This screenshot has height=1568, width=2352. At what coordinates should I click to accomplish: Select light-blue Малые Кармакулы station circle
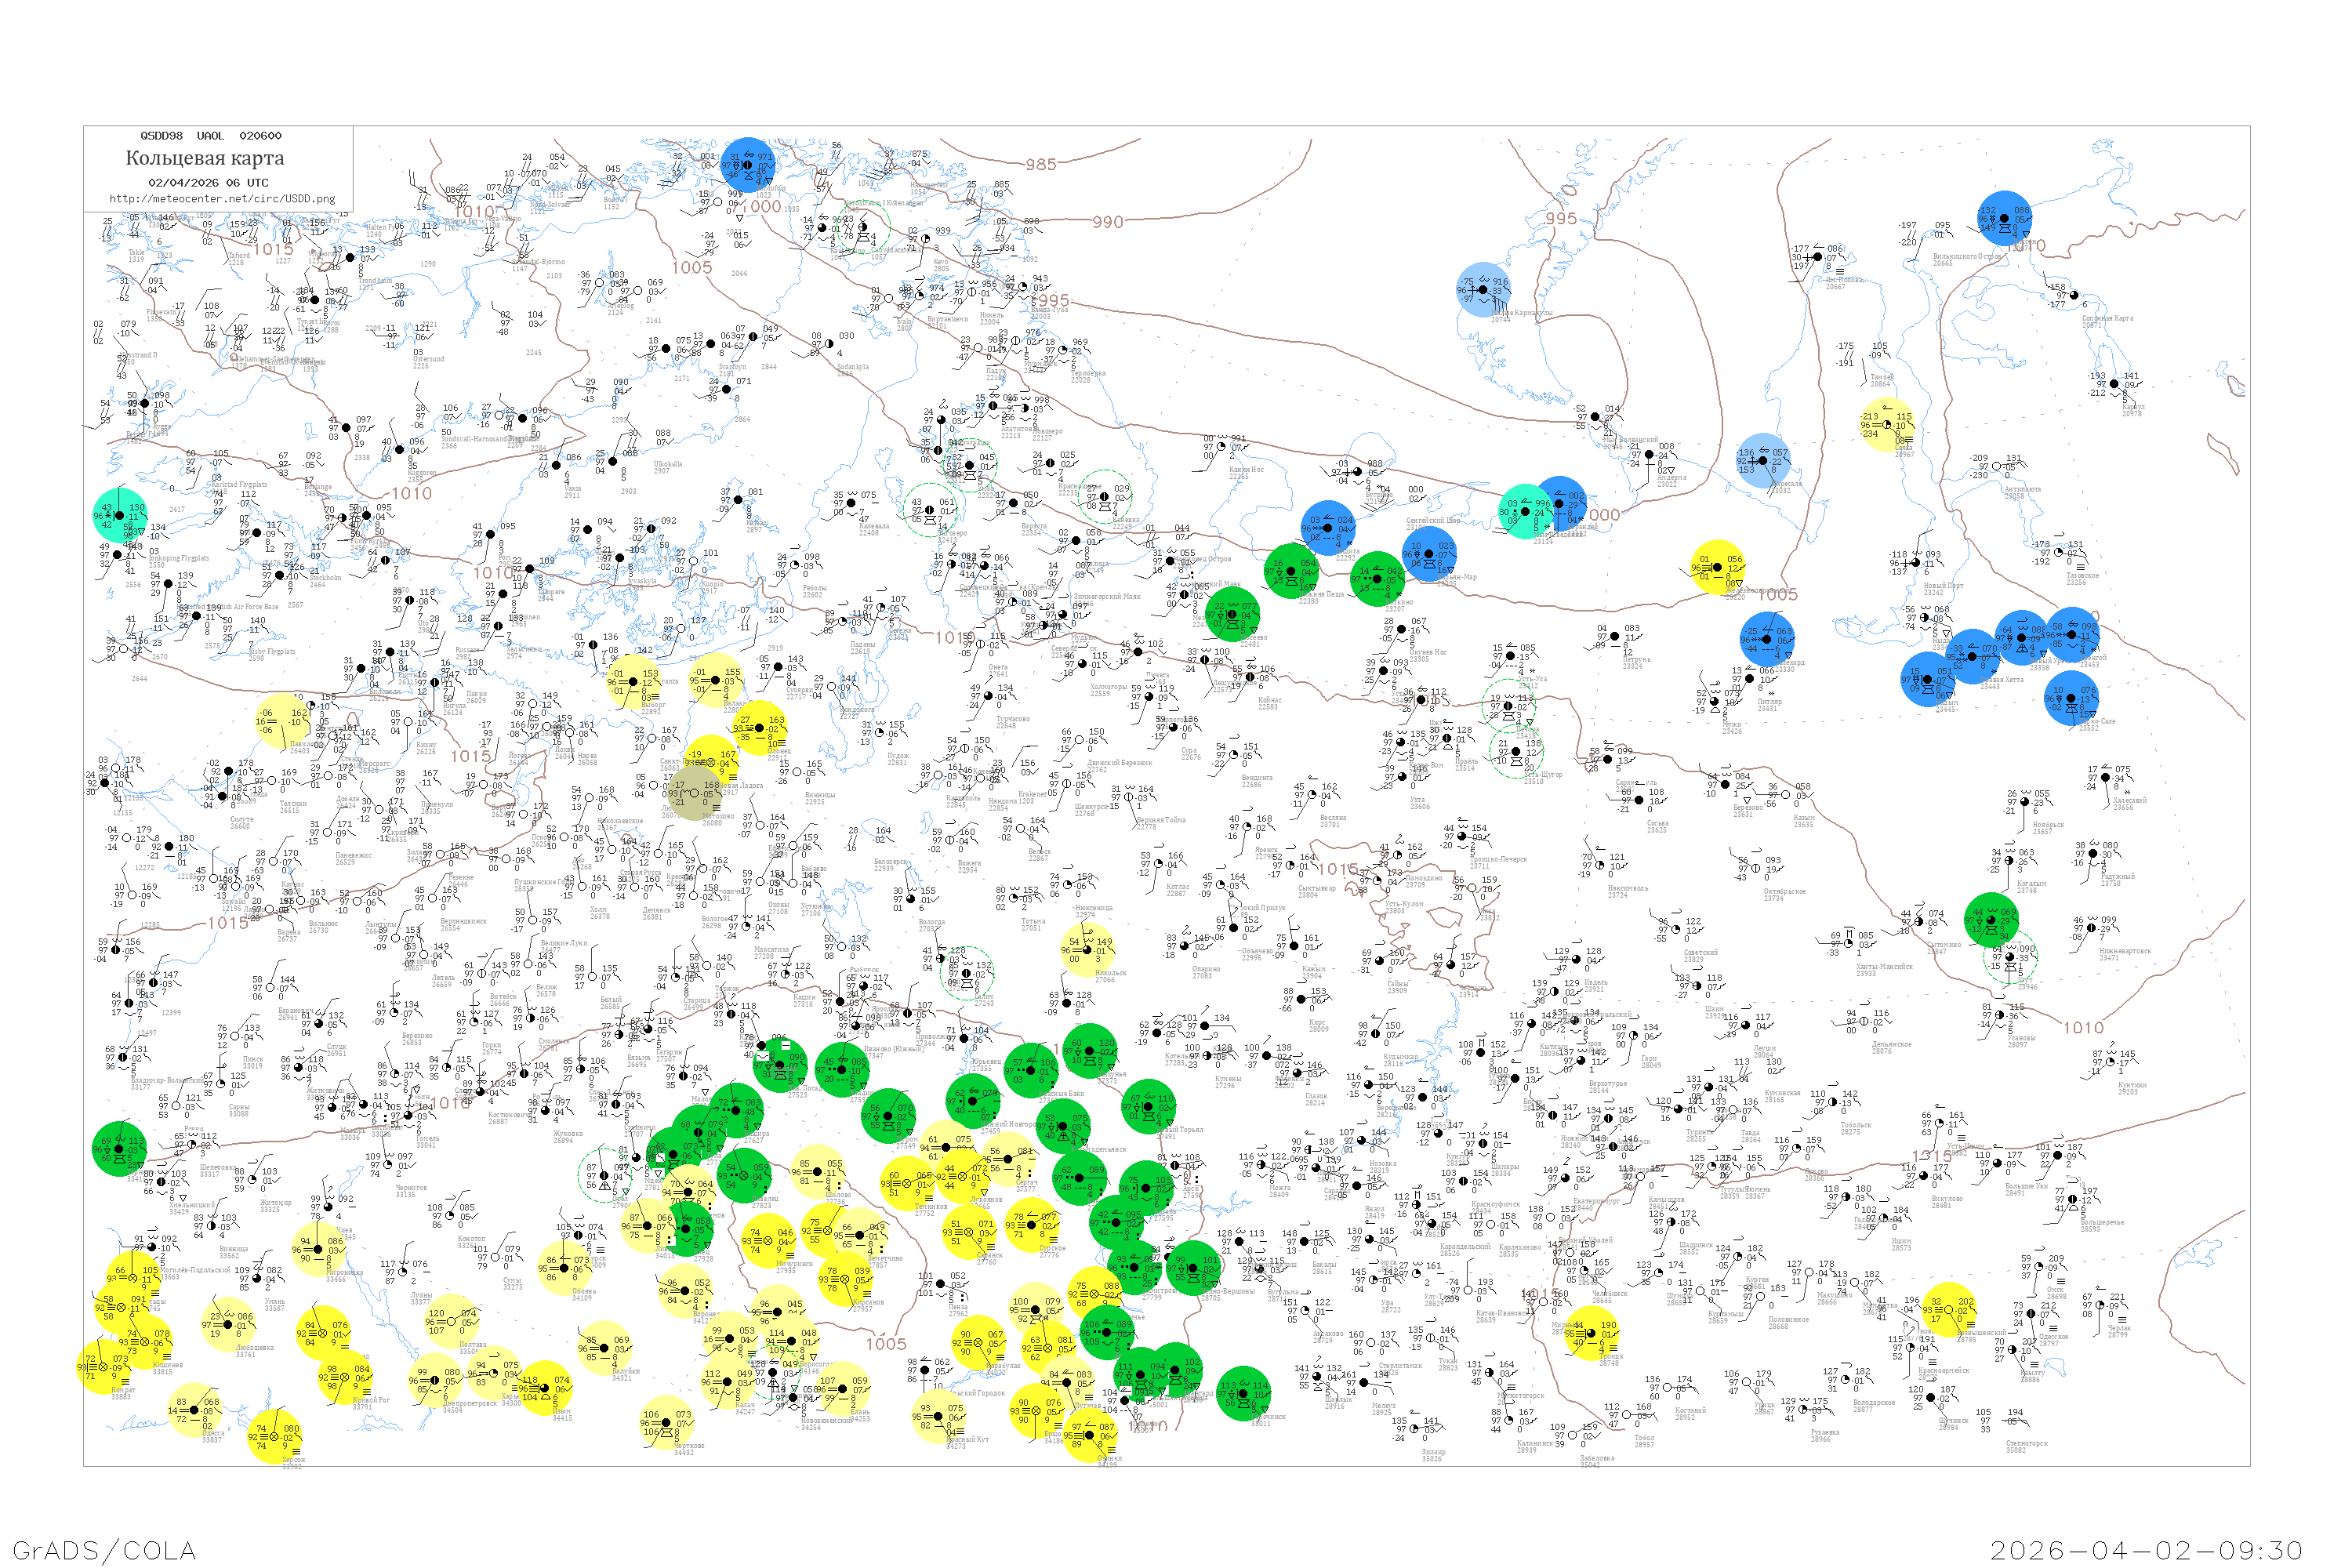[x=1483, y=289]
